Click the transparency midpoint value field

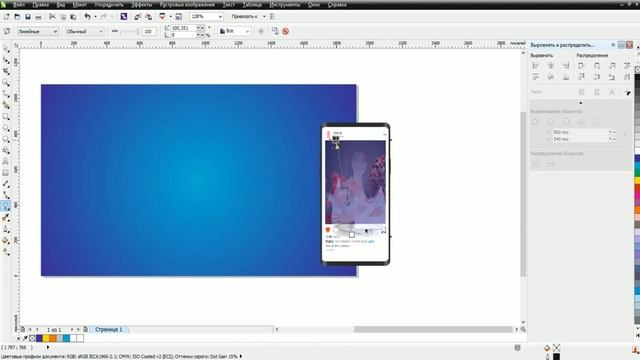pos(149,31)
